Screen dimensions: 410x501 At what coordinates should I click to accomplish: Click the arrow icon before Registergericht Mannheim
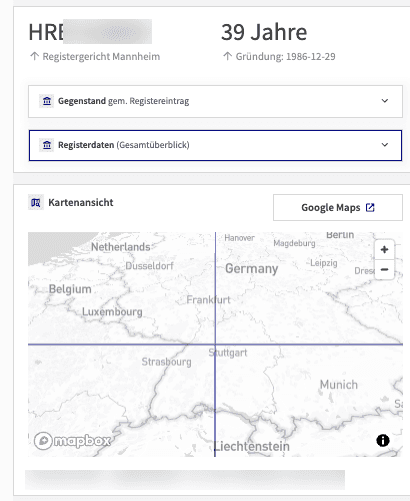pos(35,56)
